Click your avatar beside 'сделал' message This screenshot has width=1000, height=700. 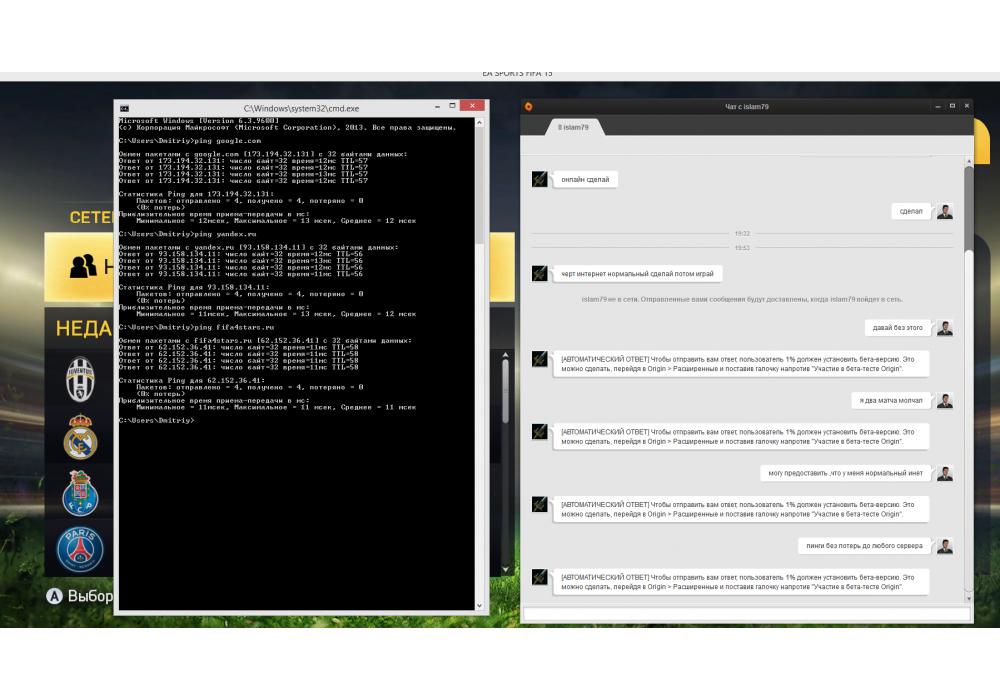(945, 211)
